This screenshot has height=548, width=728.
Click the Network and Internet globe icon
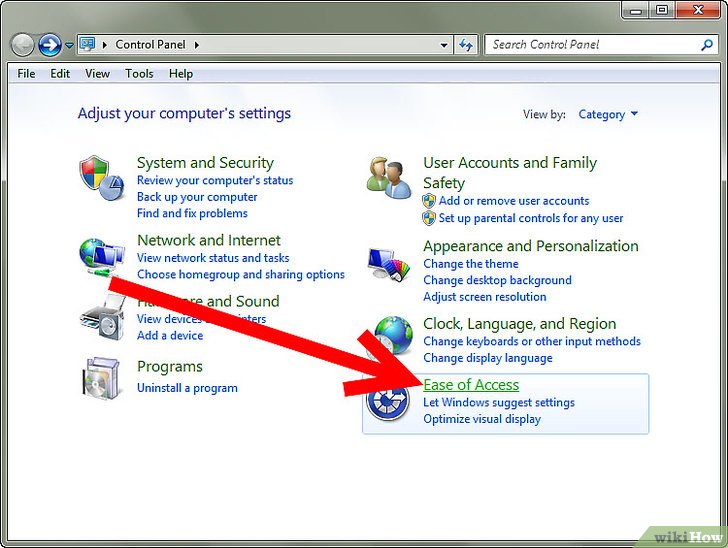pyautogui.click(x=102, y=257)
